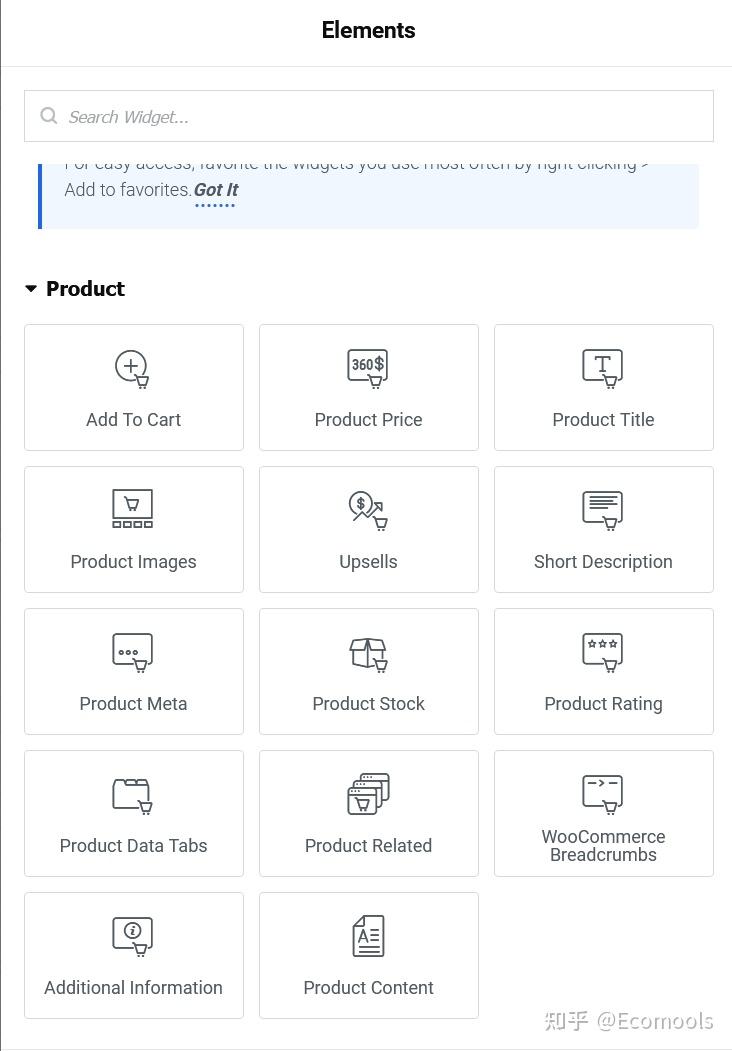Focus the Search Widget input field
732x1051 pixels.
click(x=380, y=117)
